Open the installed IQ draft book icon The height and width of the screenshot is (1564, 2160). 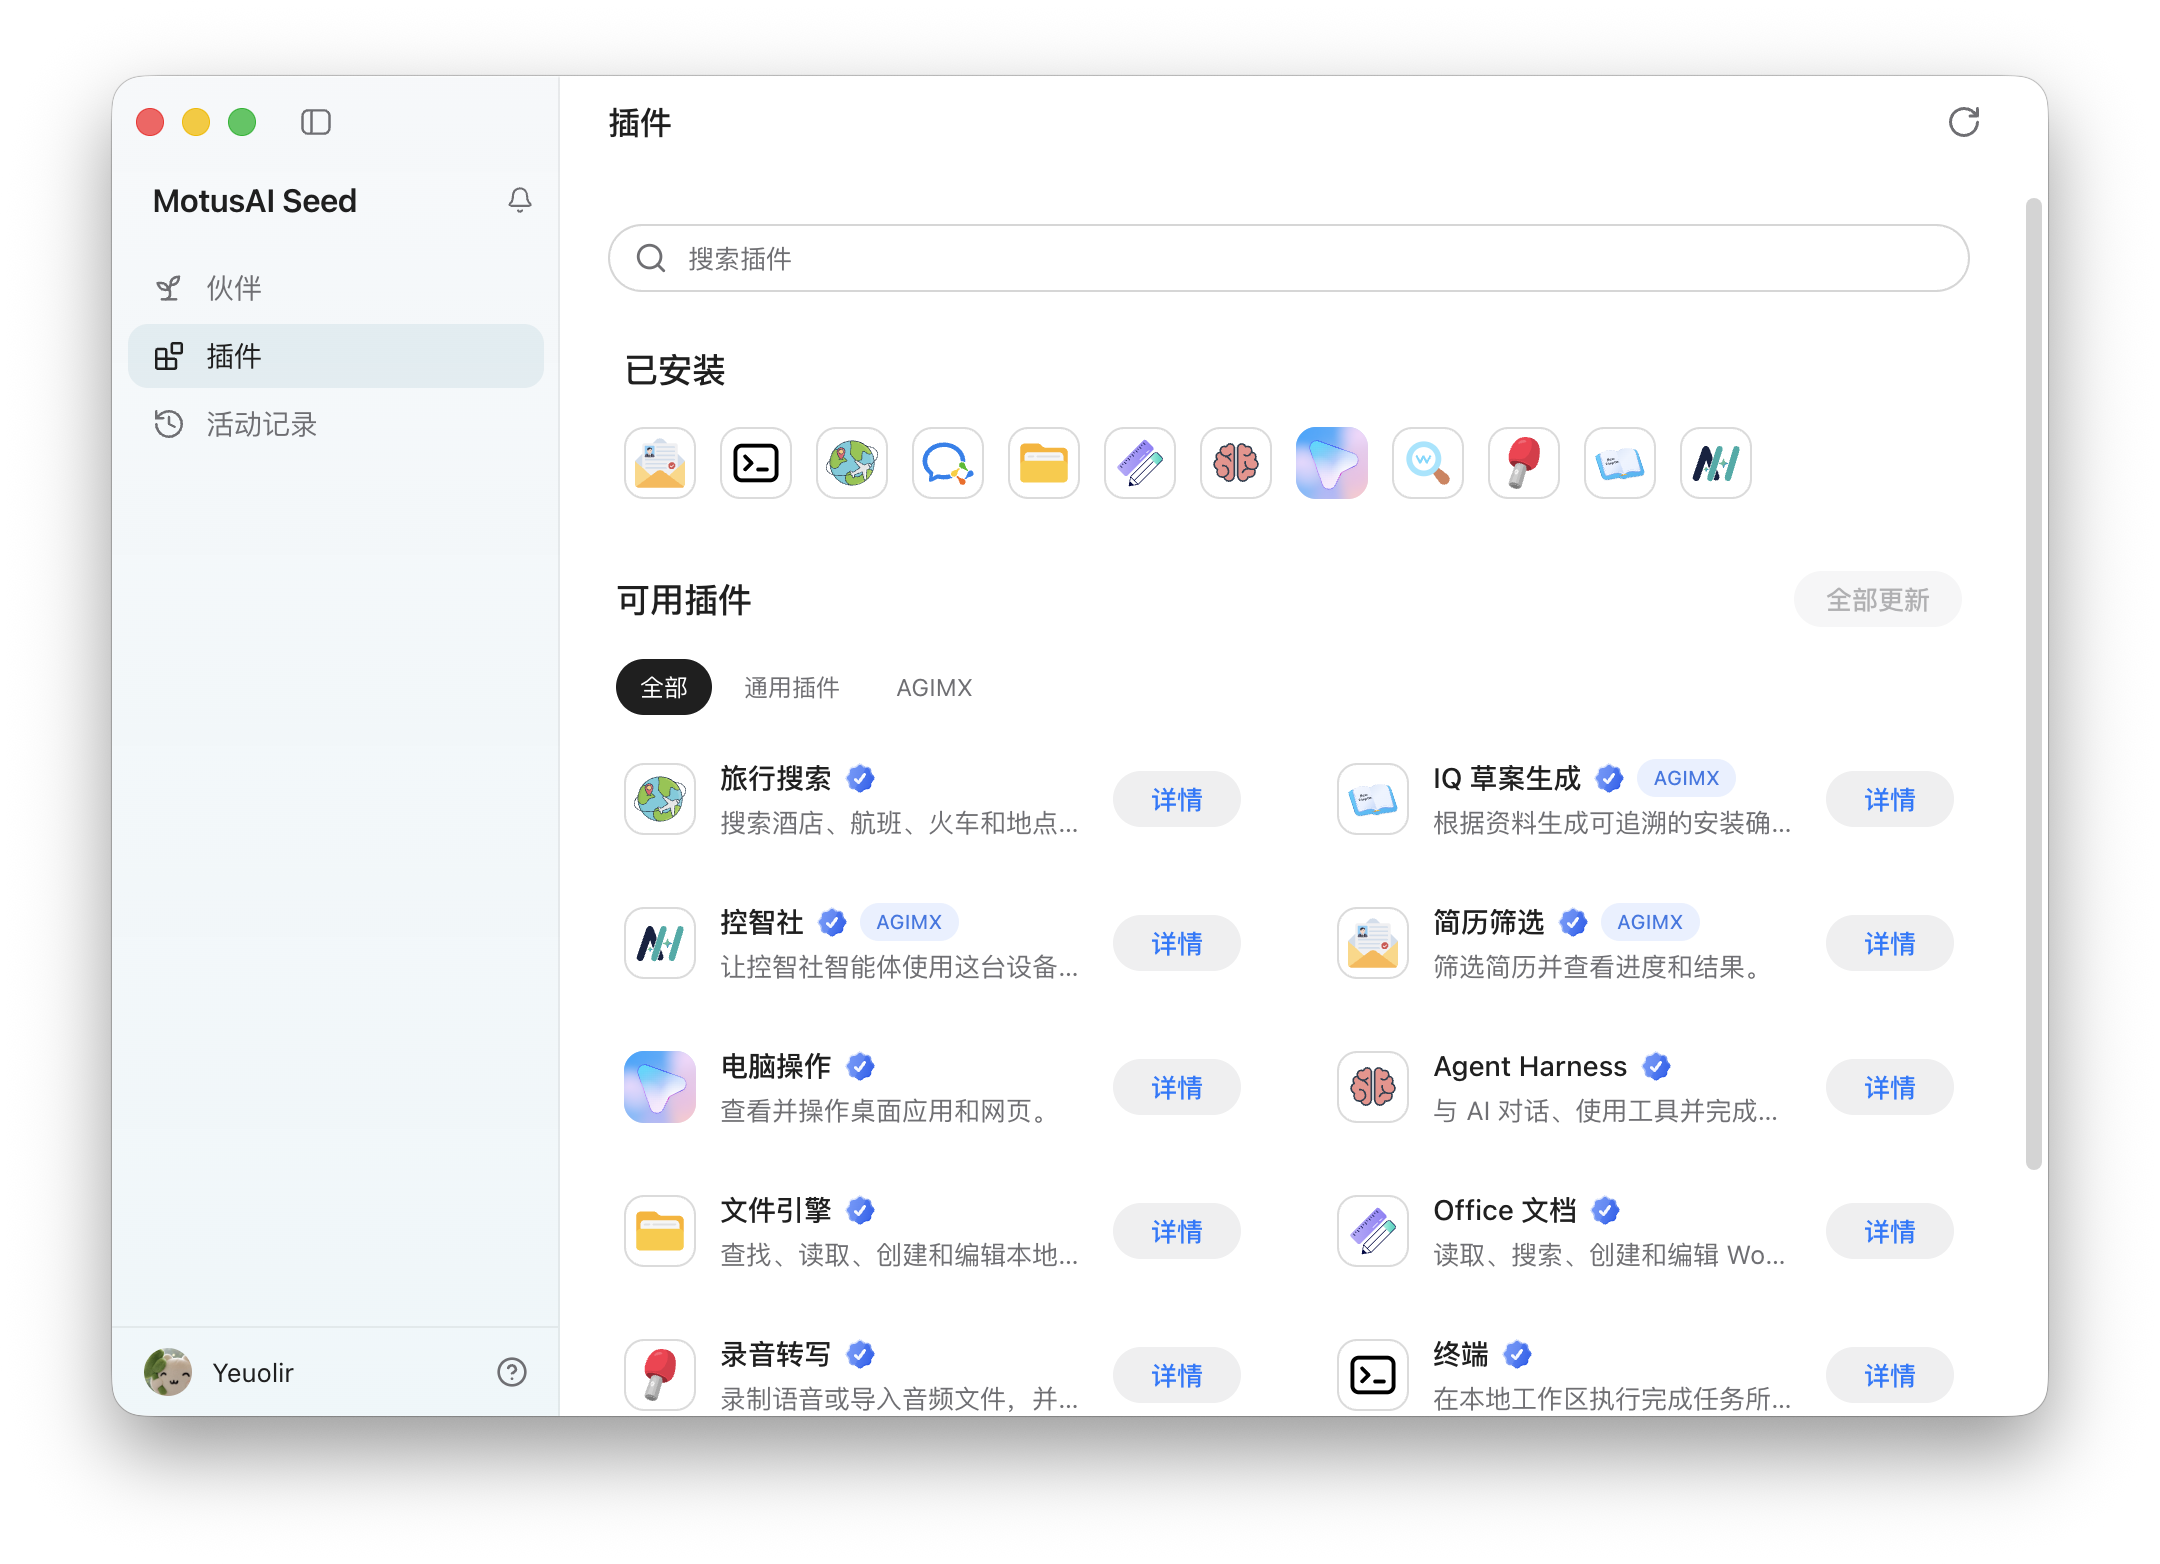pos(1620,463)
